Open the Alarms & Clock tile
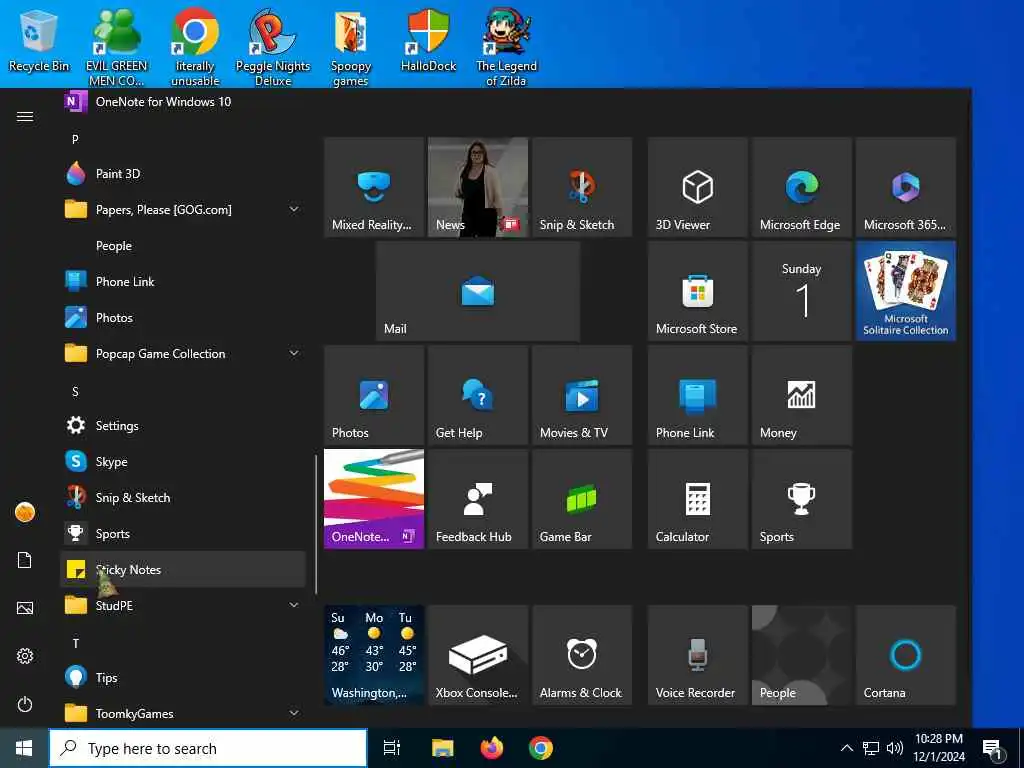This screenshot has width=1024, height=768. [x=582, y=655]
